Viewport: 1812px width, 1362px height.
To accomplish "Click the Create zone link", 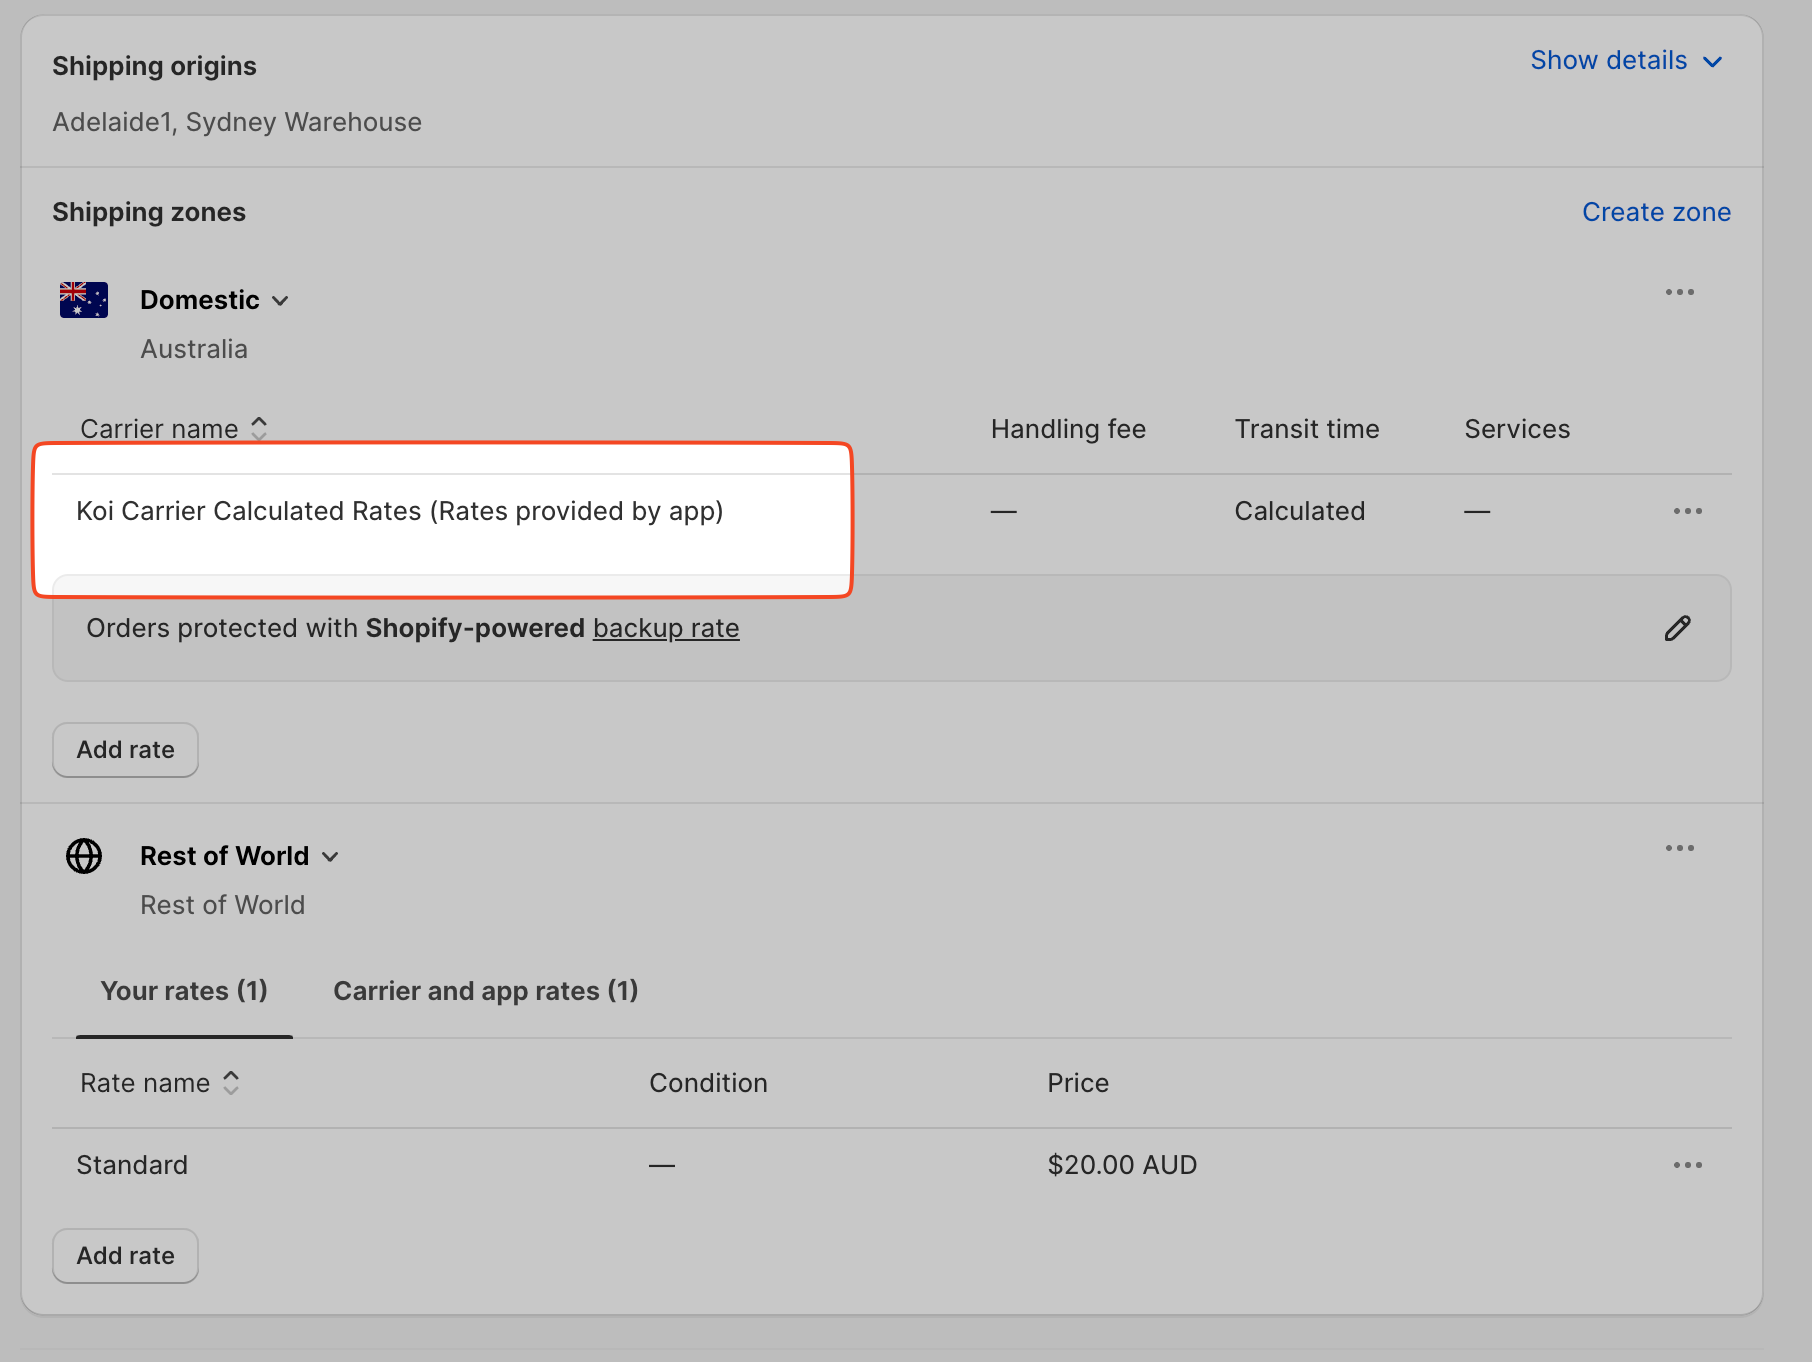I will point(1656,212).
